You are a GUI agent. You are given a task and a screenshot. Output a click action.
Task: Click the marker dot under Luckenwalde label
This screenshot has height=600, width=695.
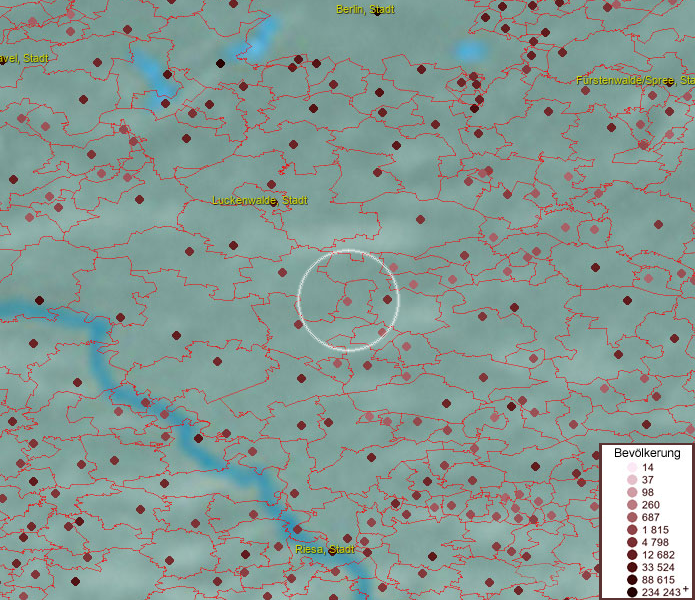click(x=273, y=203)
